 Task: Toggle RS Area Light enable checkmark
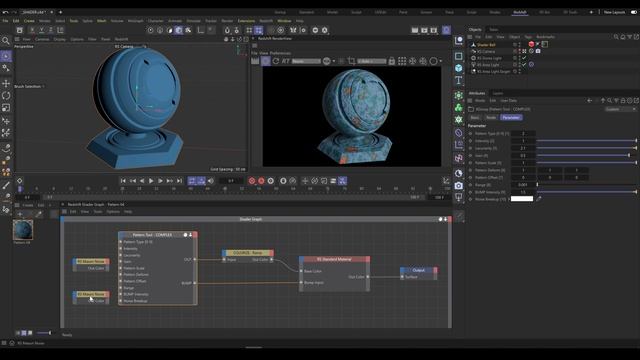click(x=524, y=64)
